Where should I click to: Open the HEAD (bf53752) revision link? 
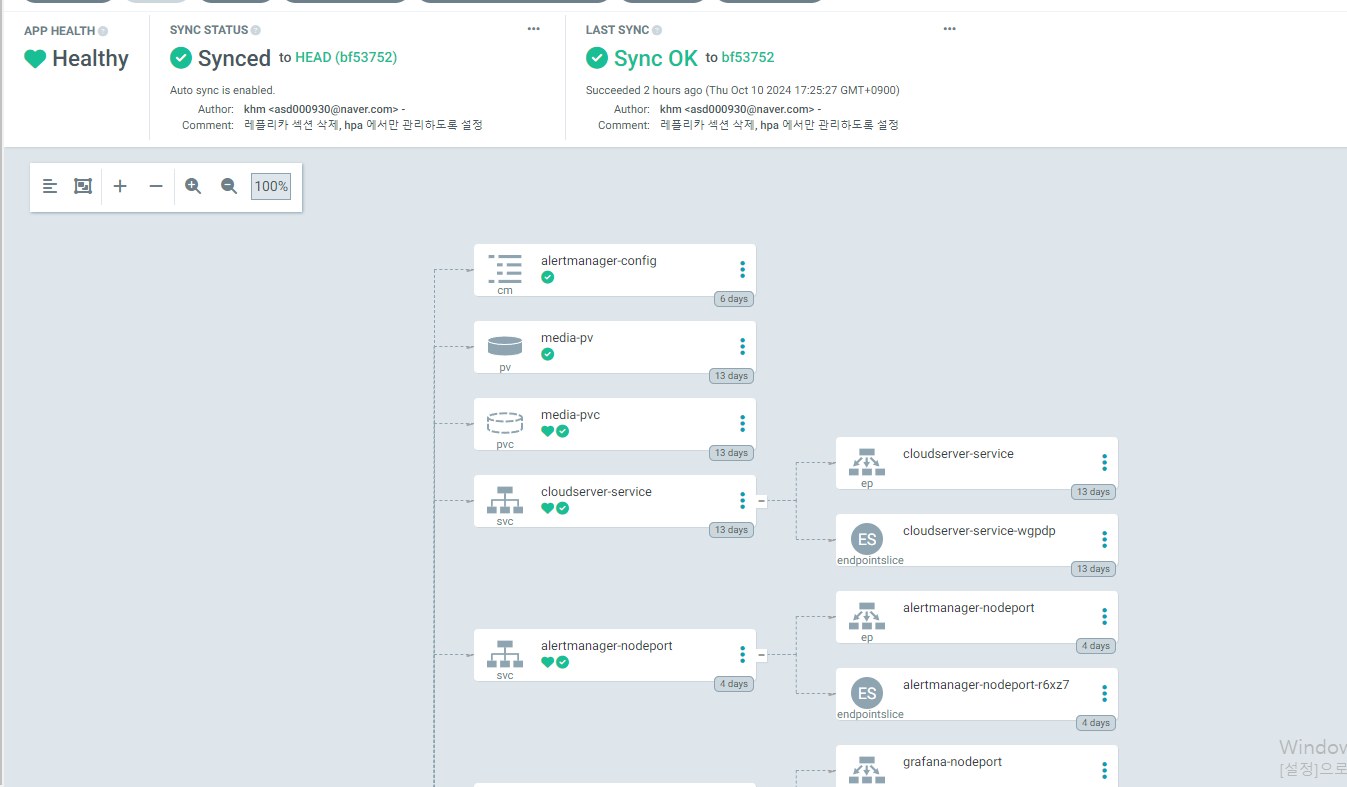(x=346, y=58)
